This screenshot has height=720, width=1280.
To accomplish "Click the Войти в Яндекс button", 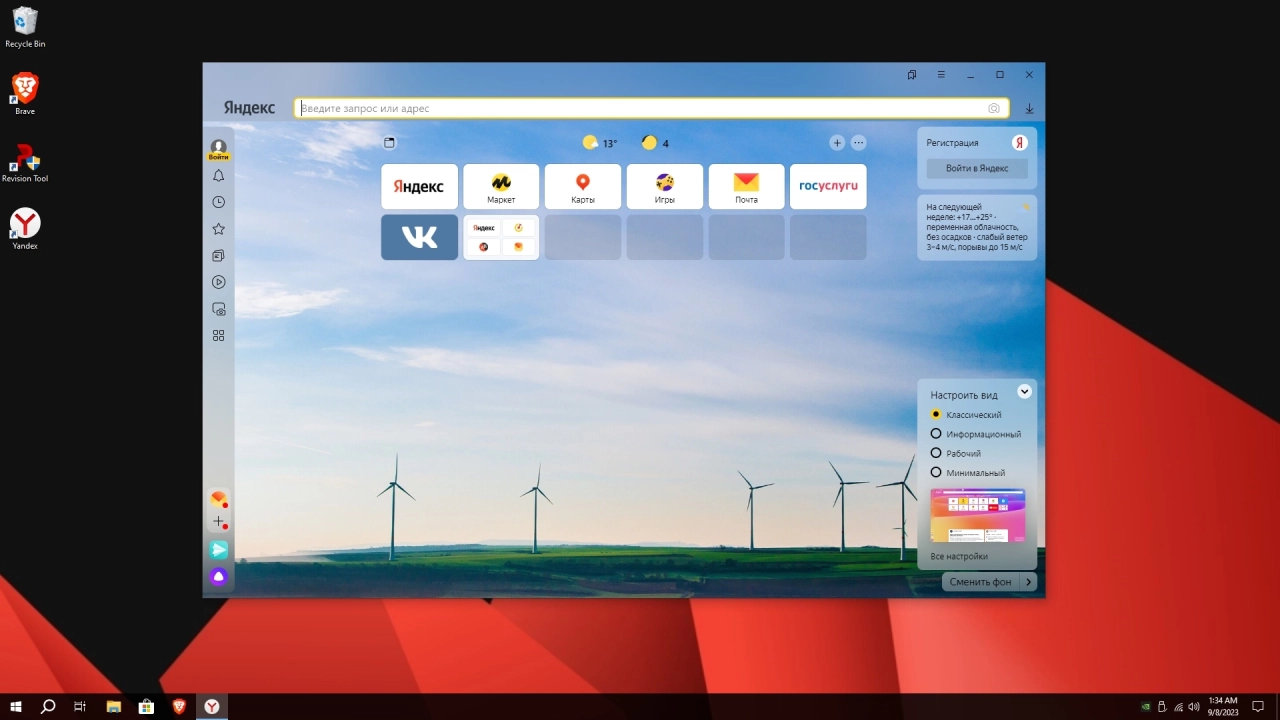I will click(x=977, y=168).
